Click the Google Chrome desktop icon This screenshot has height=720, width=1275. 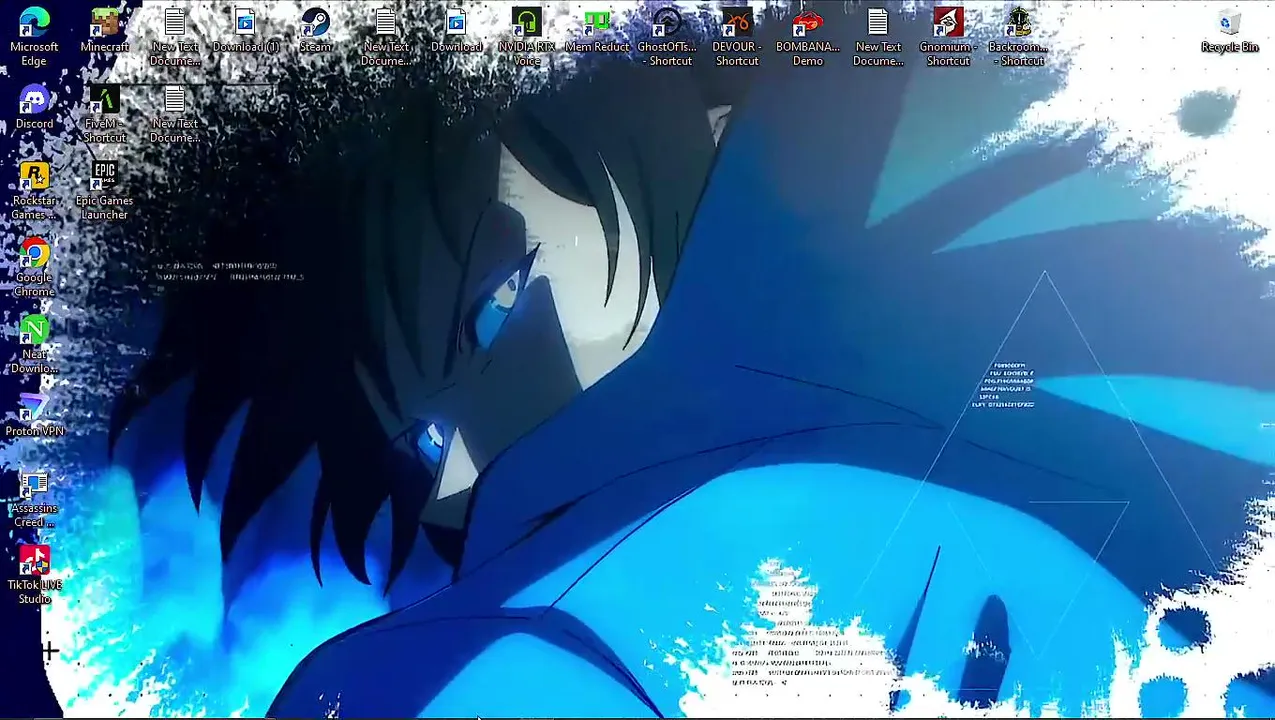click(34, 268)
